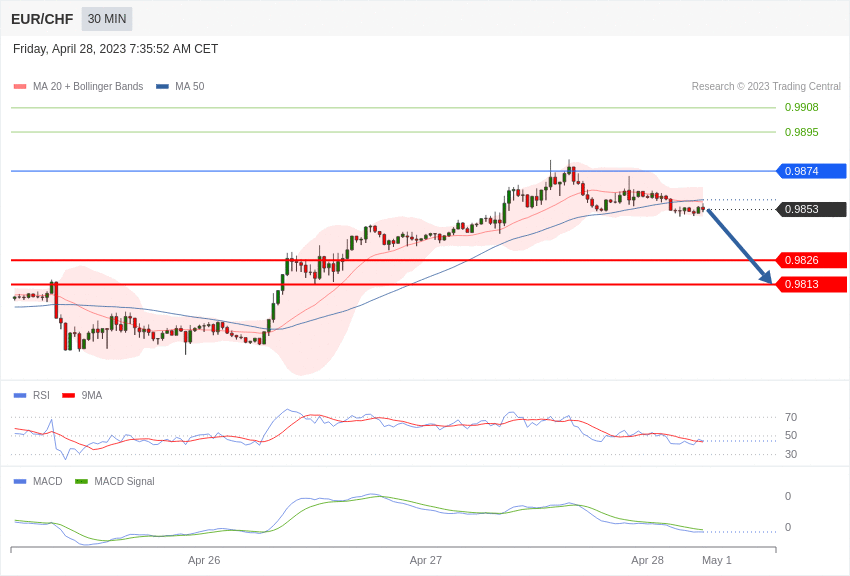Select the 0.9813 red target tag
Image resolution: width=850 pixels, height=576 pixels.
[x=811, y=285]
